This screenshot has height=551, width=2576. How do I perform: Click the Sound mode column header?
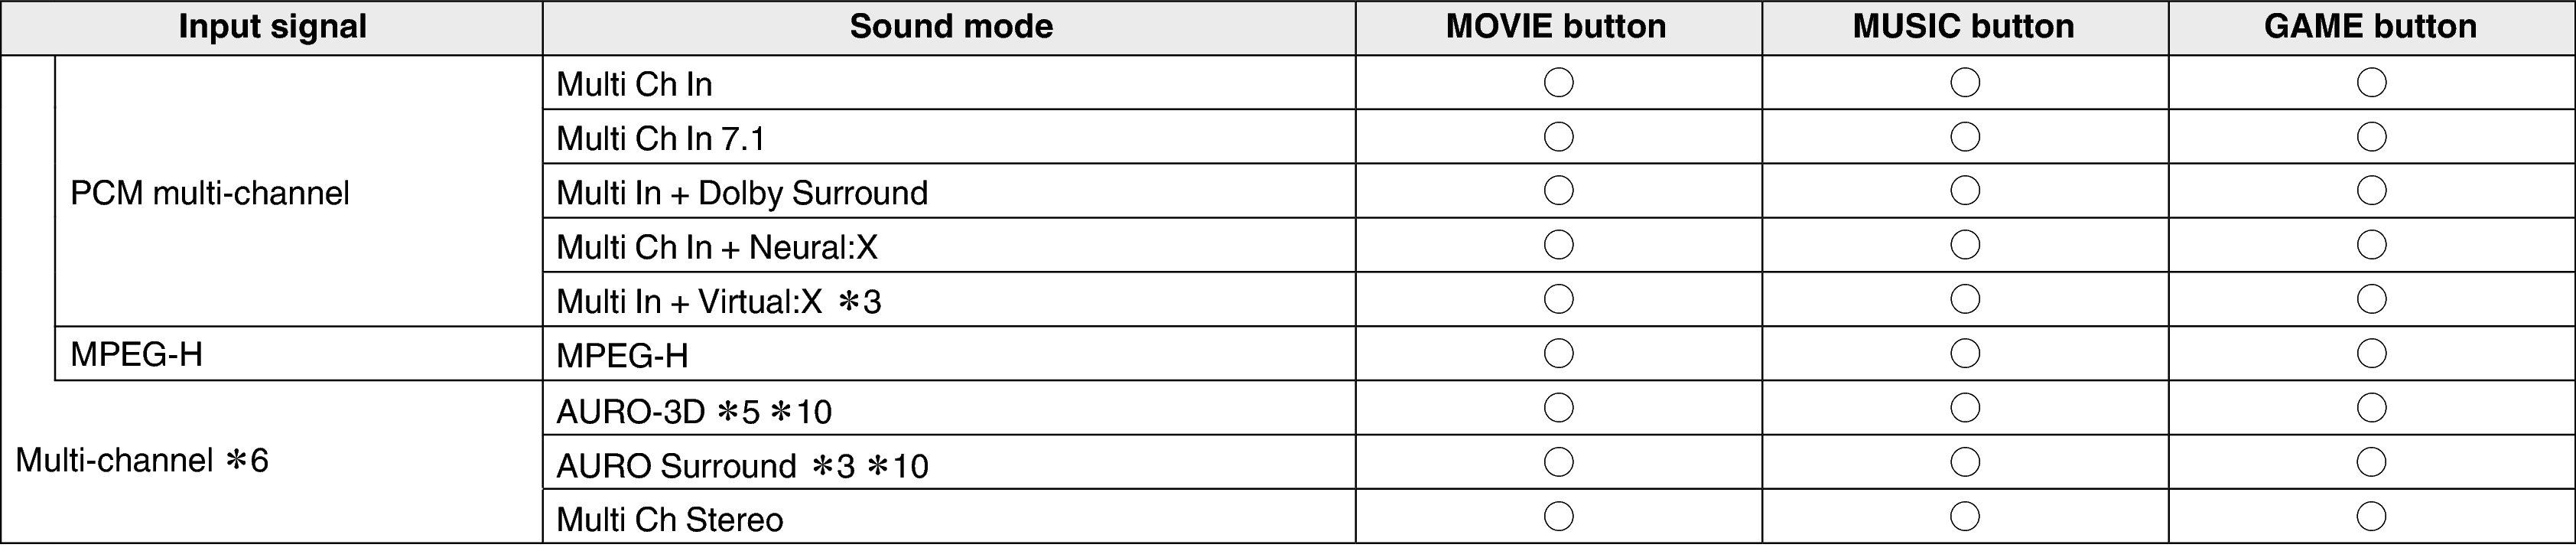pos(950,27)
